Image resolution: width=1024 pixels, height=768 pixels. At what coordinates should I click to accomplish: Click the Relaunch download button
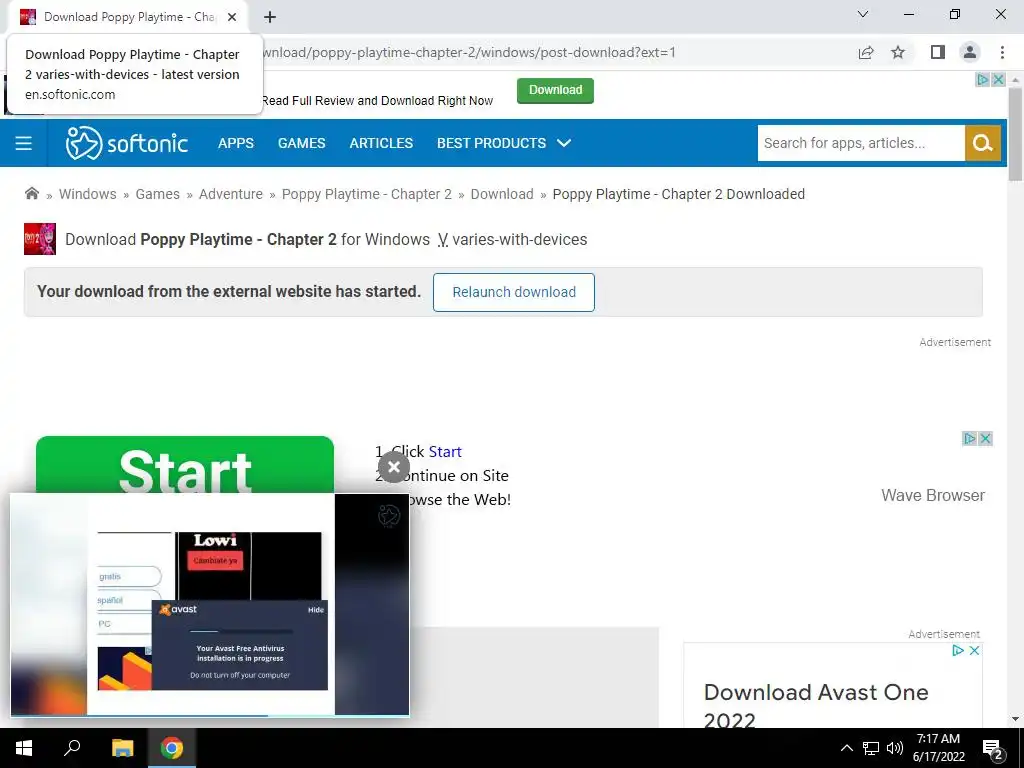(x=514, y=292)
